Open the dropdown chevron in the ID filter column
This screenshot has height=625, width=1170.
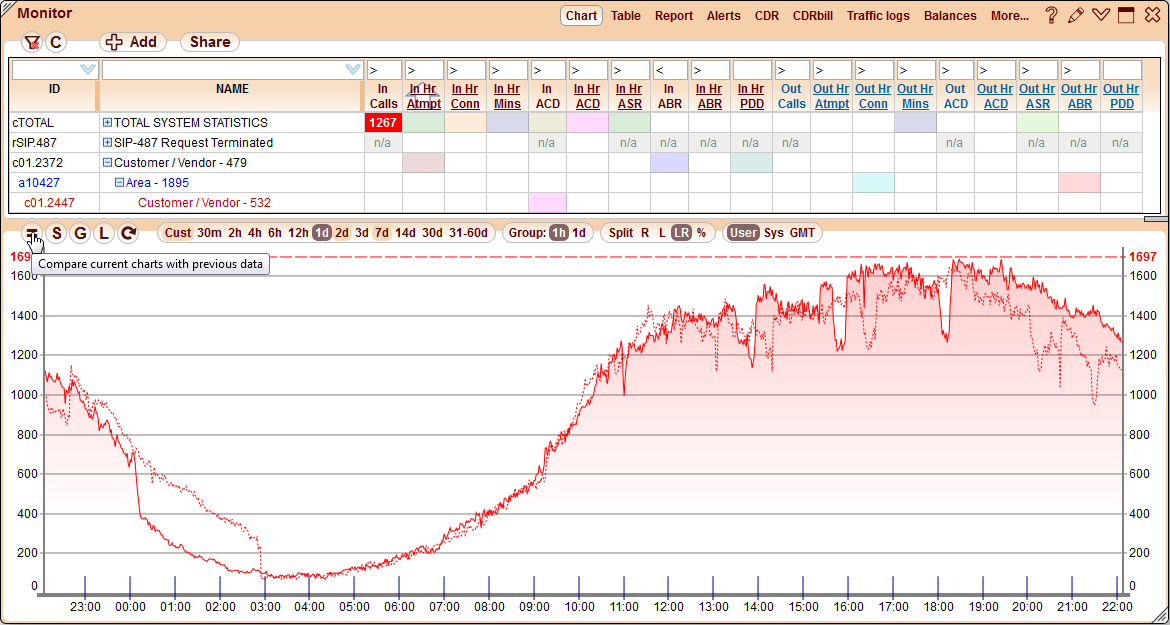[87, 69]
